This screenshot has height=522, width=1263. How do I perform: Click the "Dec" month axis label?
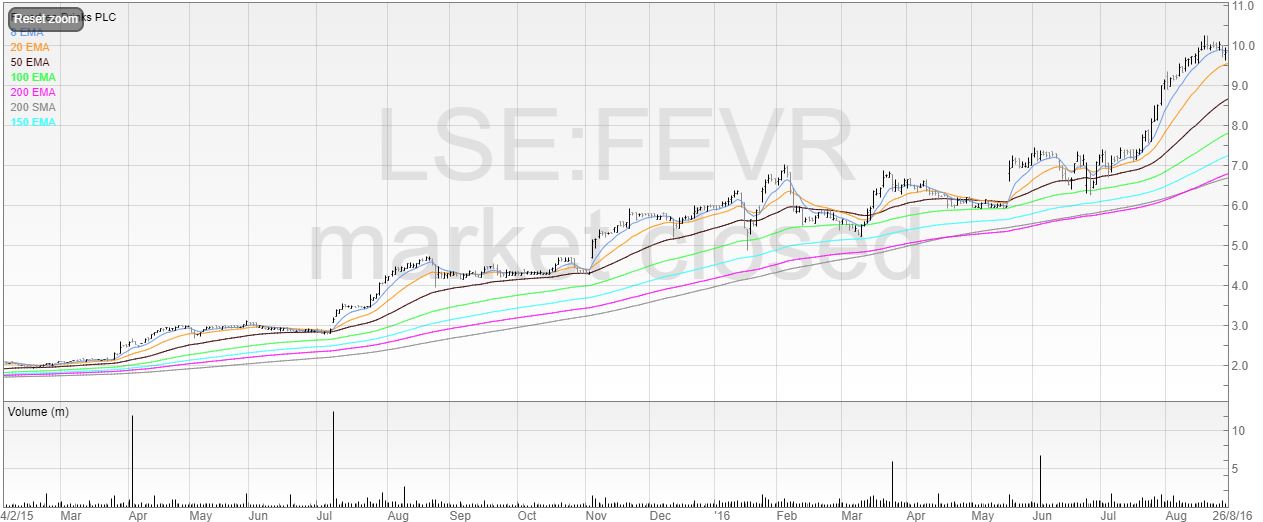click(659, 516)
